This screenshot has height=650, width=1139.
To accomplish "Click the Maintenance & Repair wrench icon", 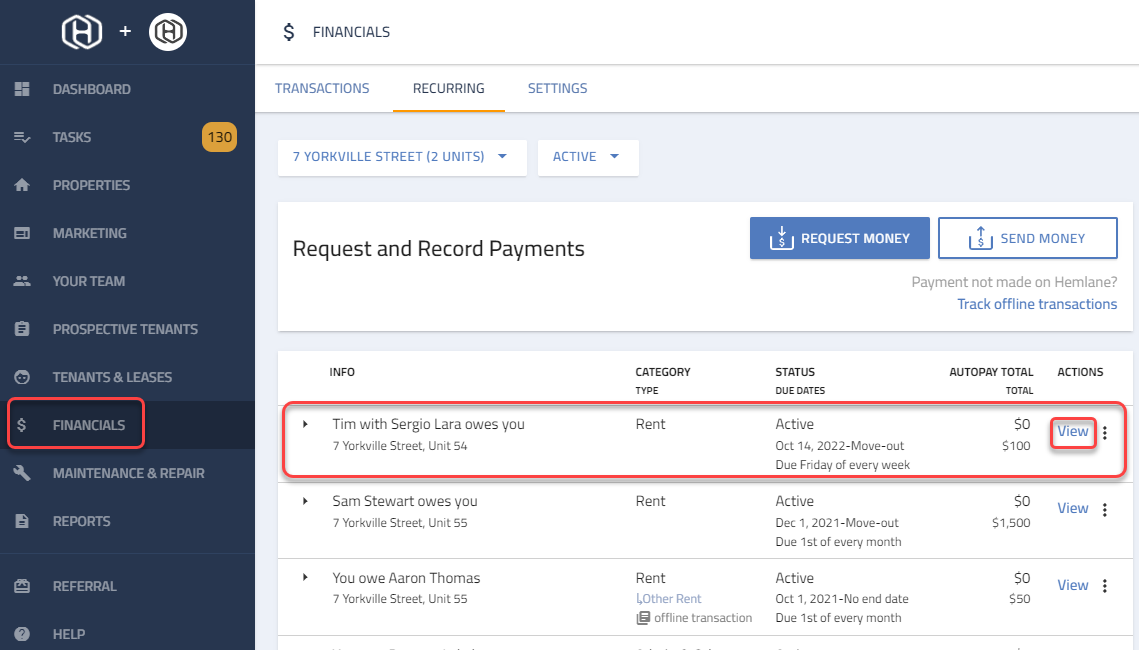I will [x=22, y=473].
